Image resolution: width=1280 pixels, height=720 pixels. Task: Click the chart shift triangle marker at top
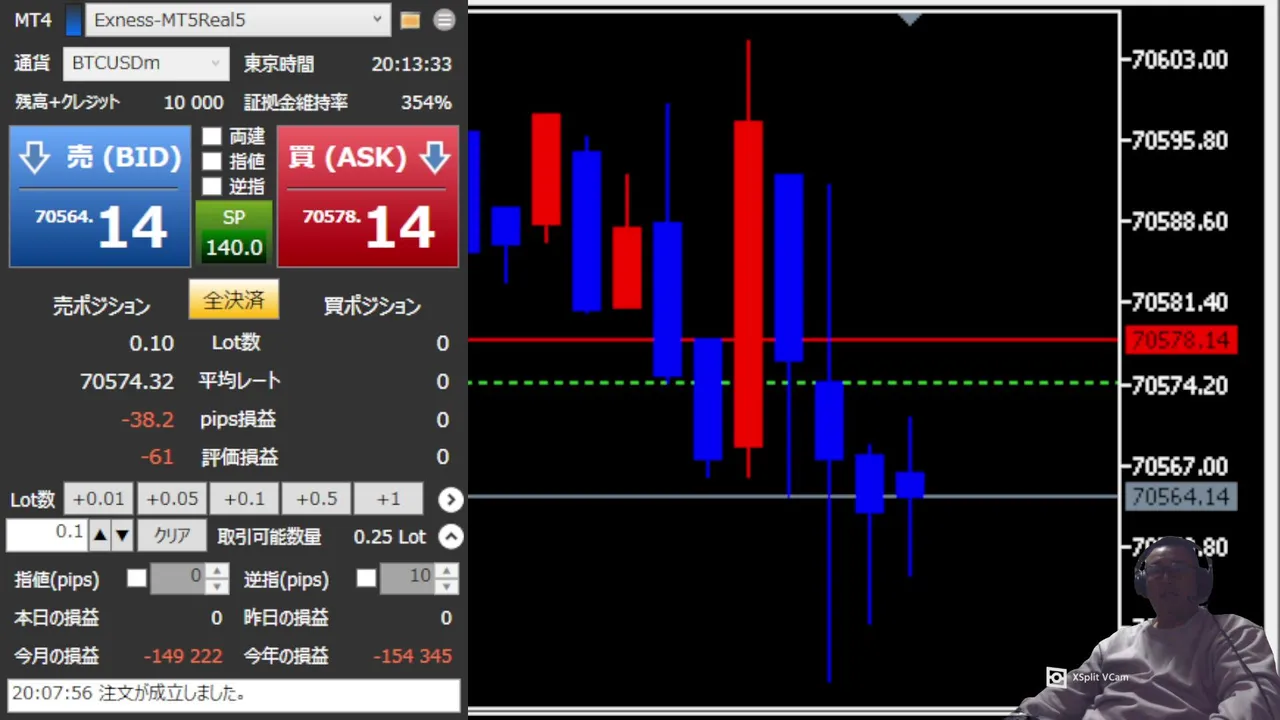click(x=909, y=19)
